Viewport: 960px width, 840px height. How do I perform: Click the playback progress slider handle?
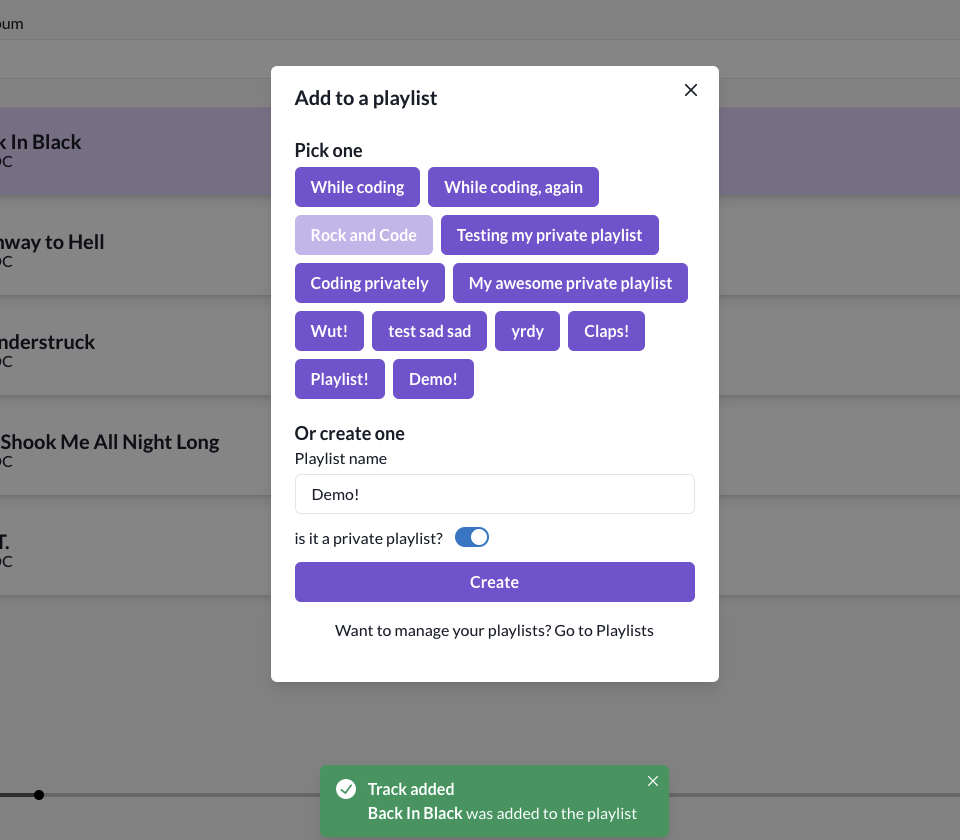(x=39, y=795)
